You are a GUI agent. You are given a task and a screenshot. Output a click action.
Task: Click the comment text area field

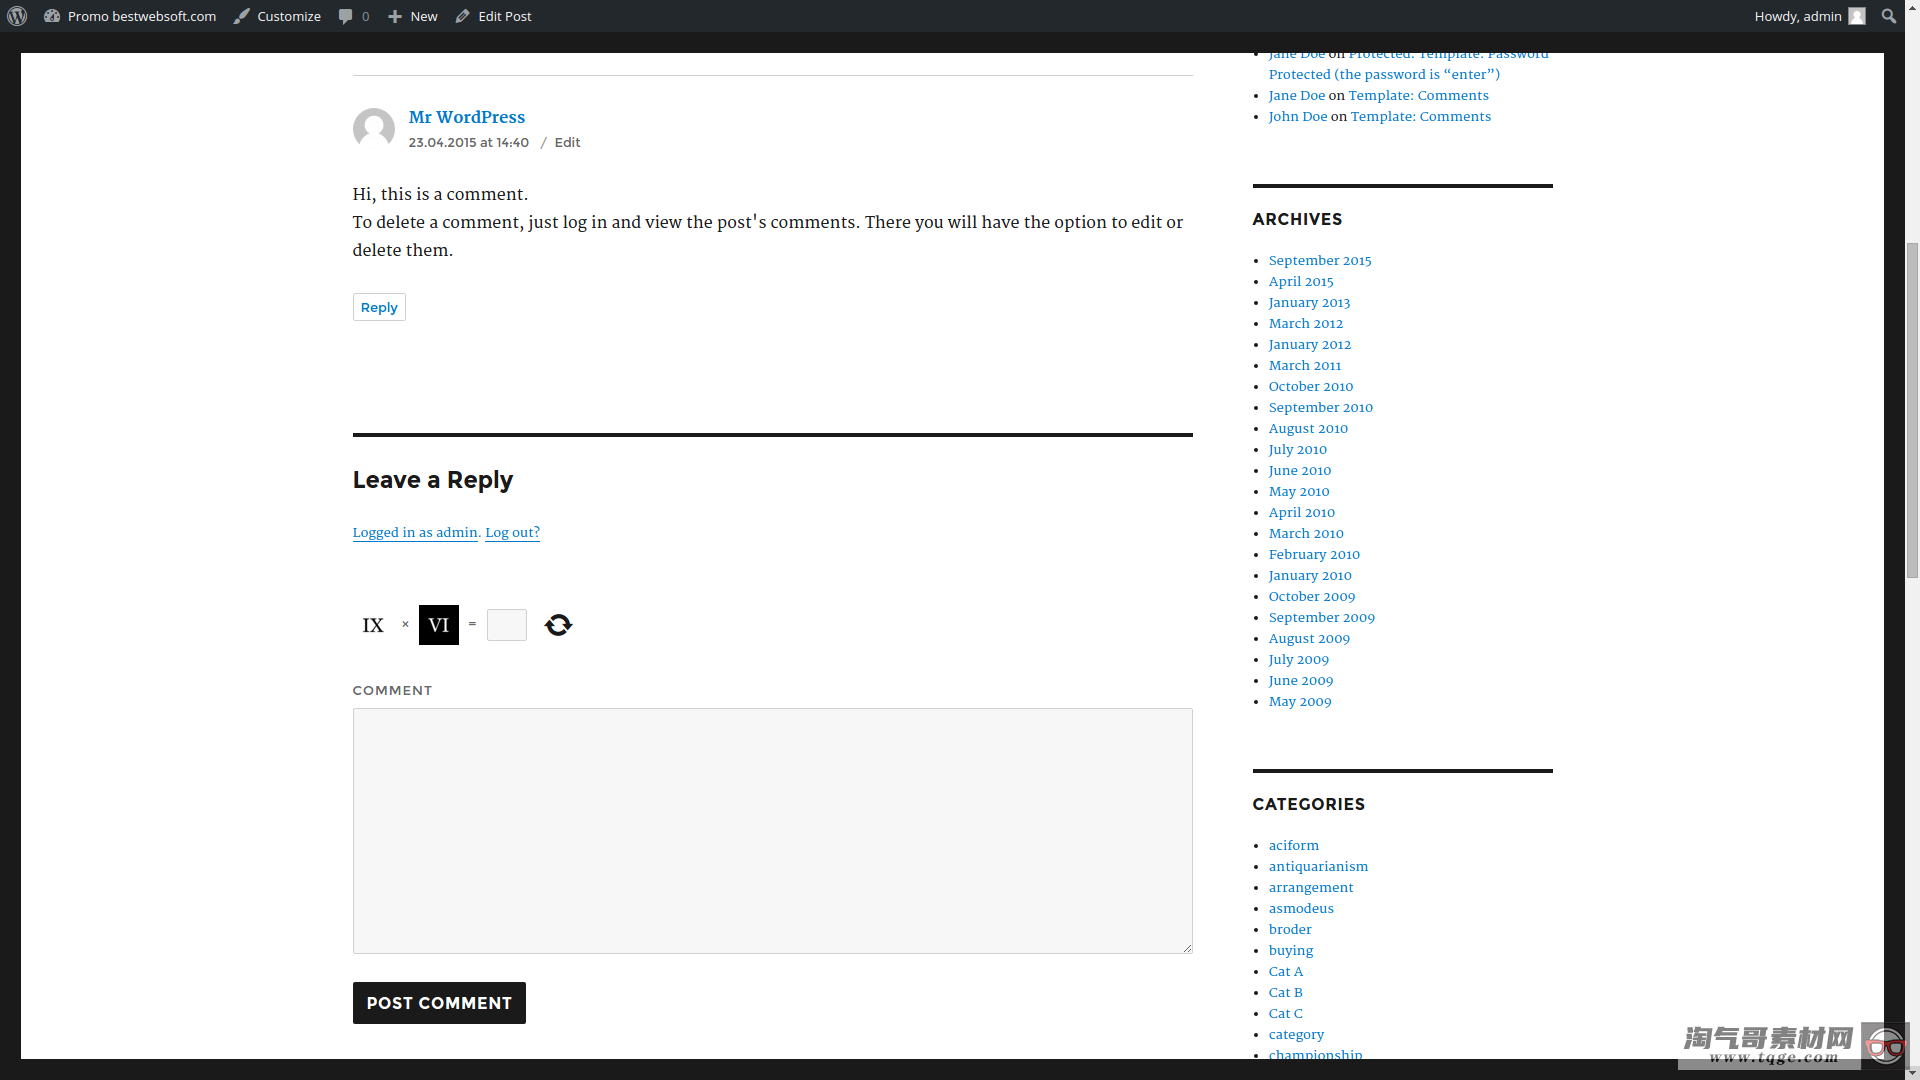770,829
